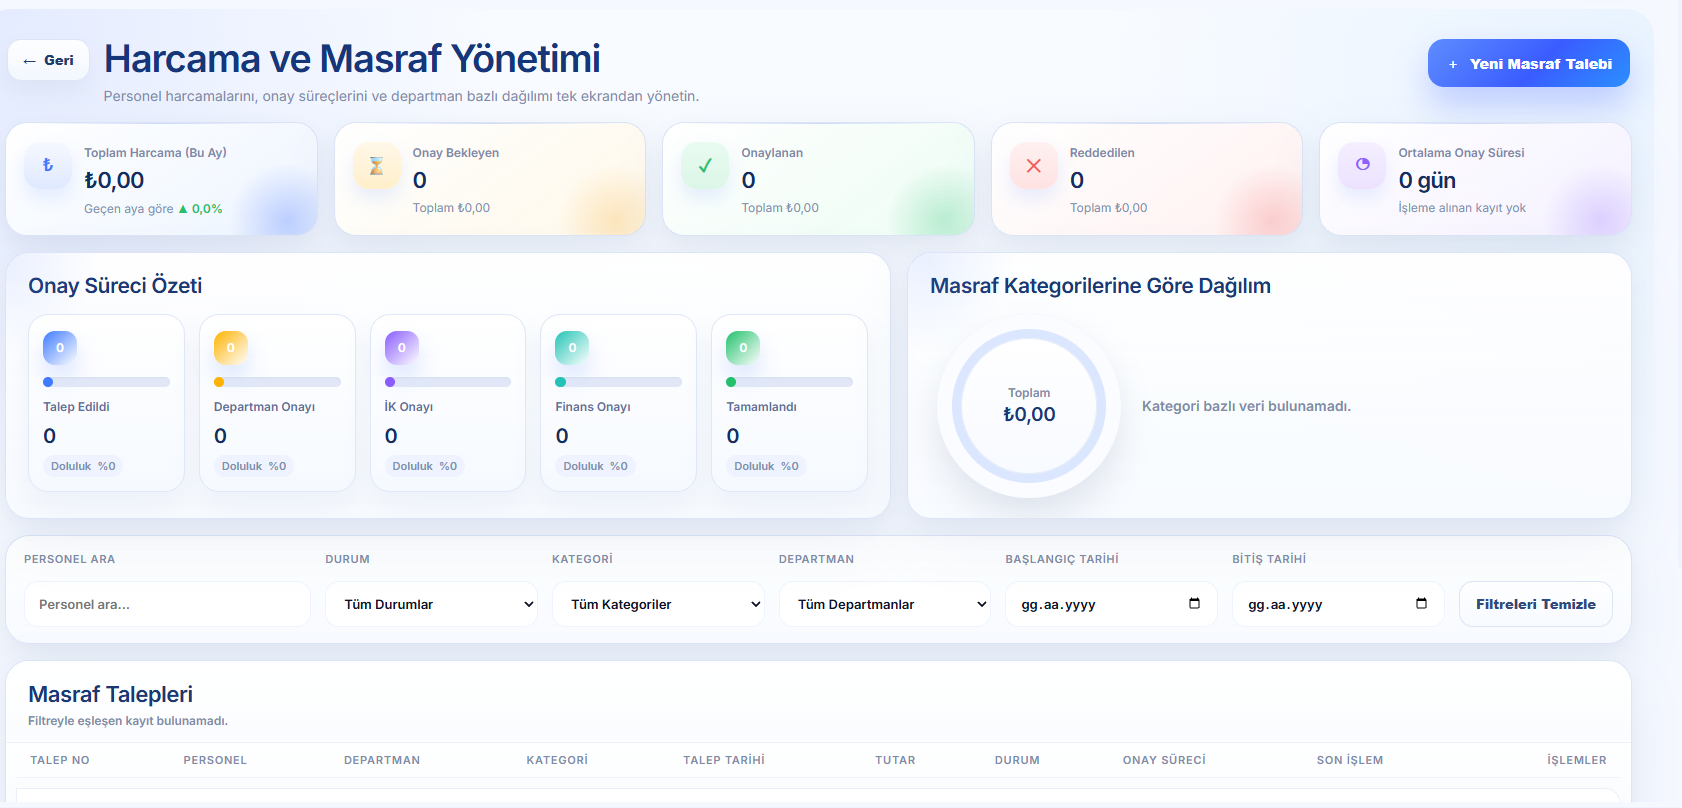This screenshot has width=1682, height=808.
Task: Click the İŞLEMLER column header
Action: 1577,760
